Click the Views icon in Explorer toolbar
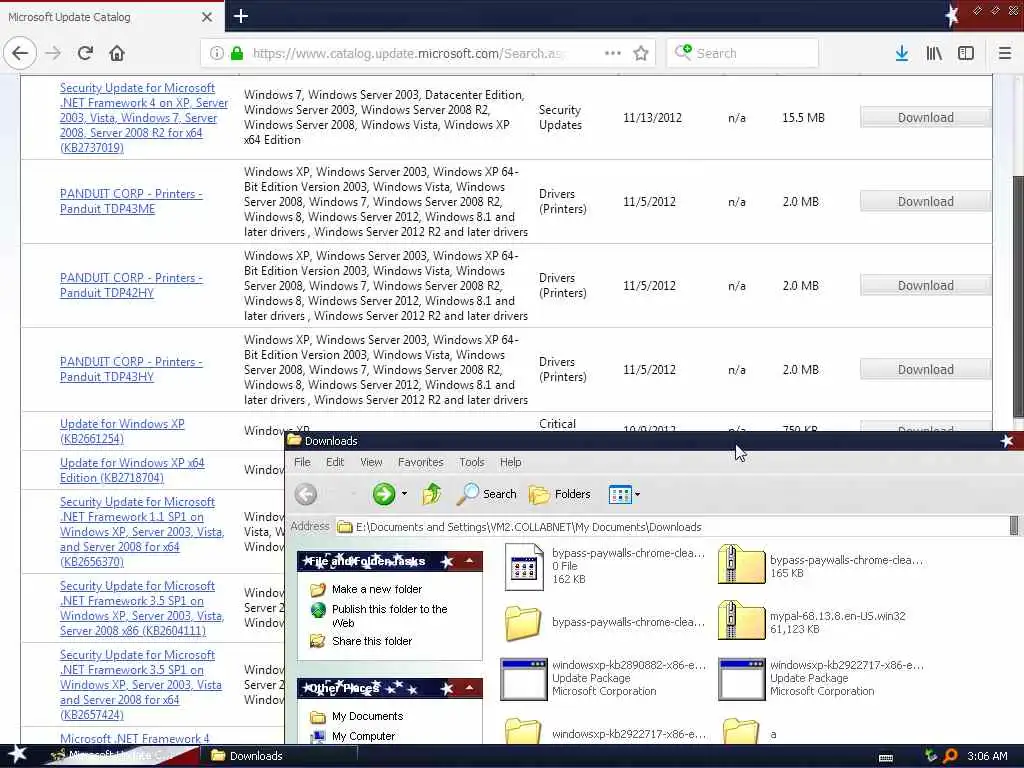This screenshot has height=768, width=1024. [x=620, y=494]
